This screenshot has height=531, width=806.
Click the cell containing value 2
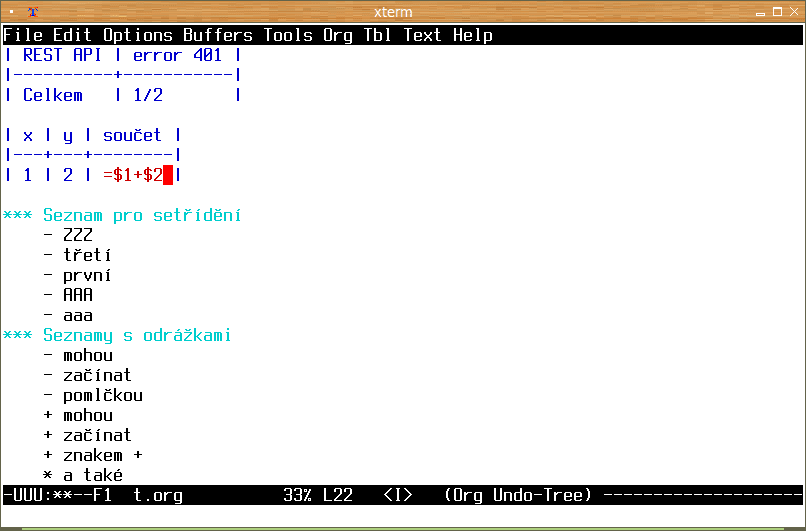point(68,175)
